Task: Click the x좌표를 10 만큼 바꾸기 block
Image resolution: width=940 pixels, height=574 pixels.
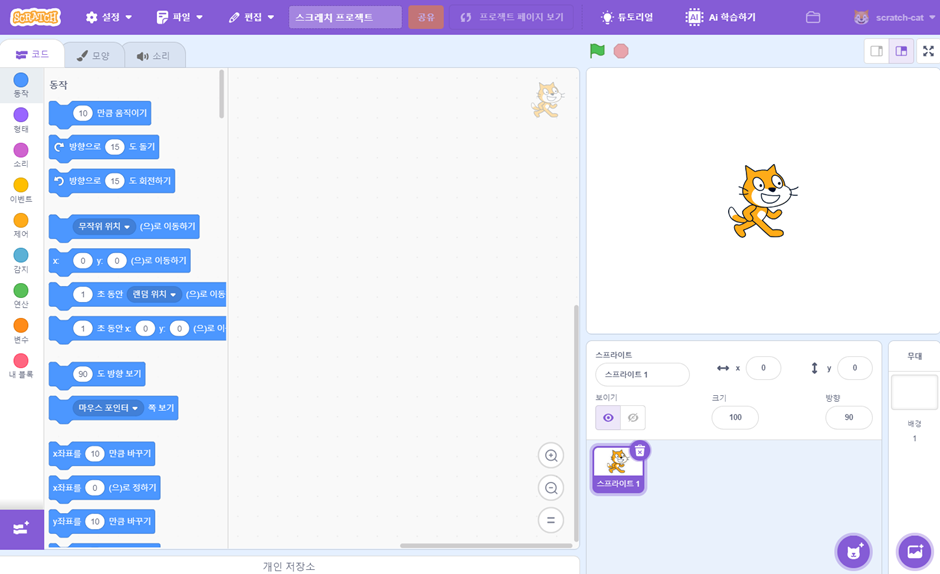Action: pos(102,454)
